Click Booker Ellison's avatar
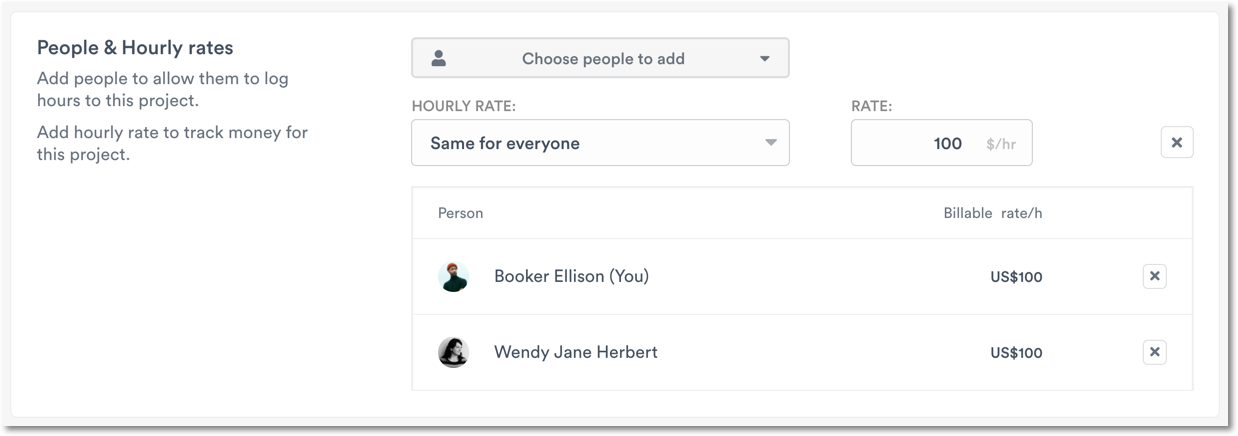This screenshot has width=1238, height=436. tap(453, 276)
